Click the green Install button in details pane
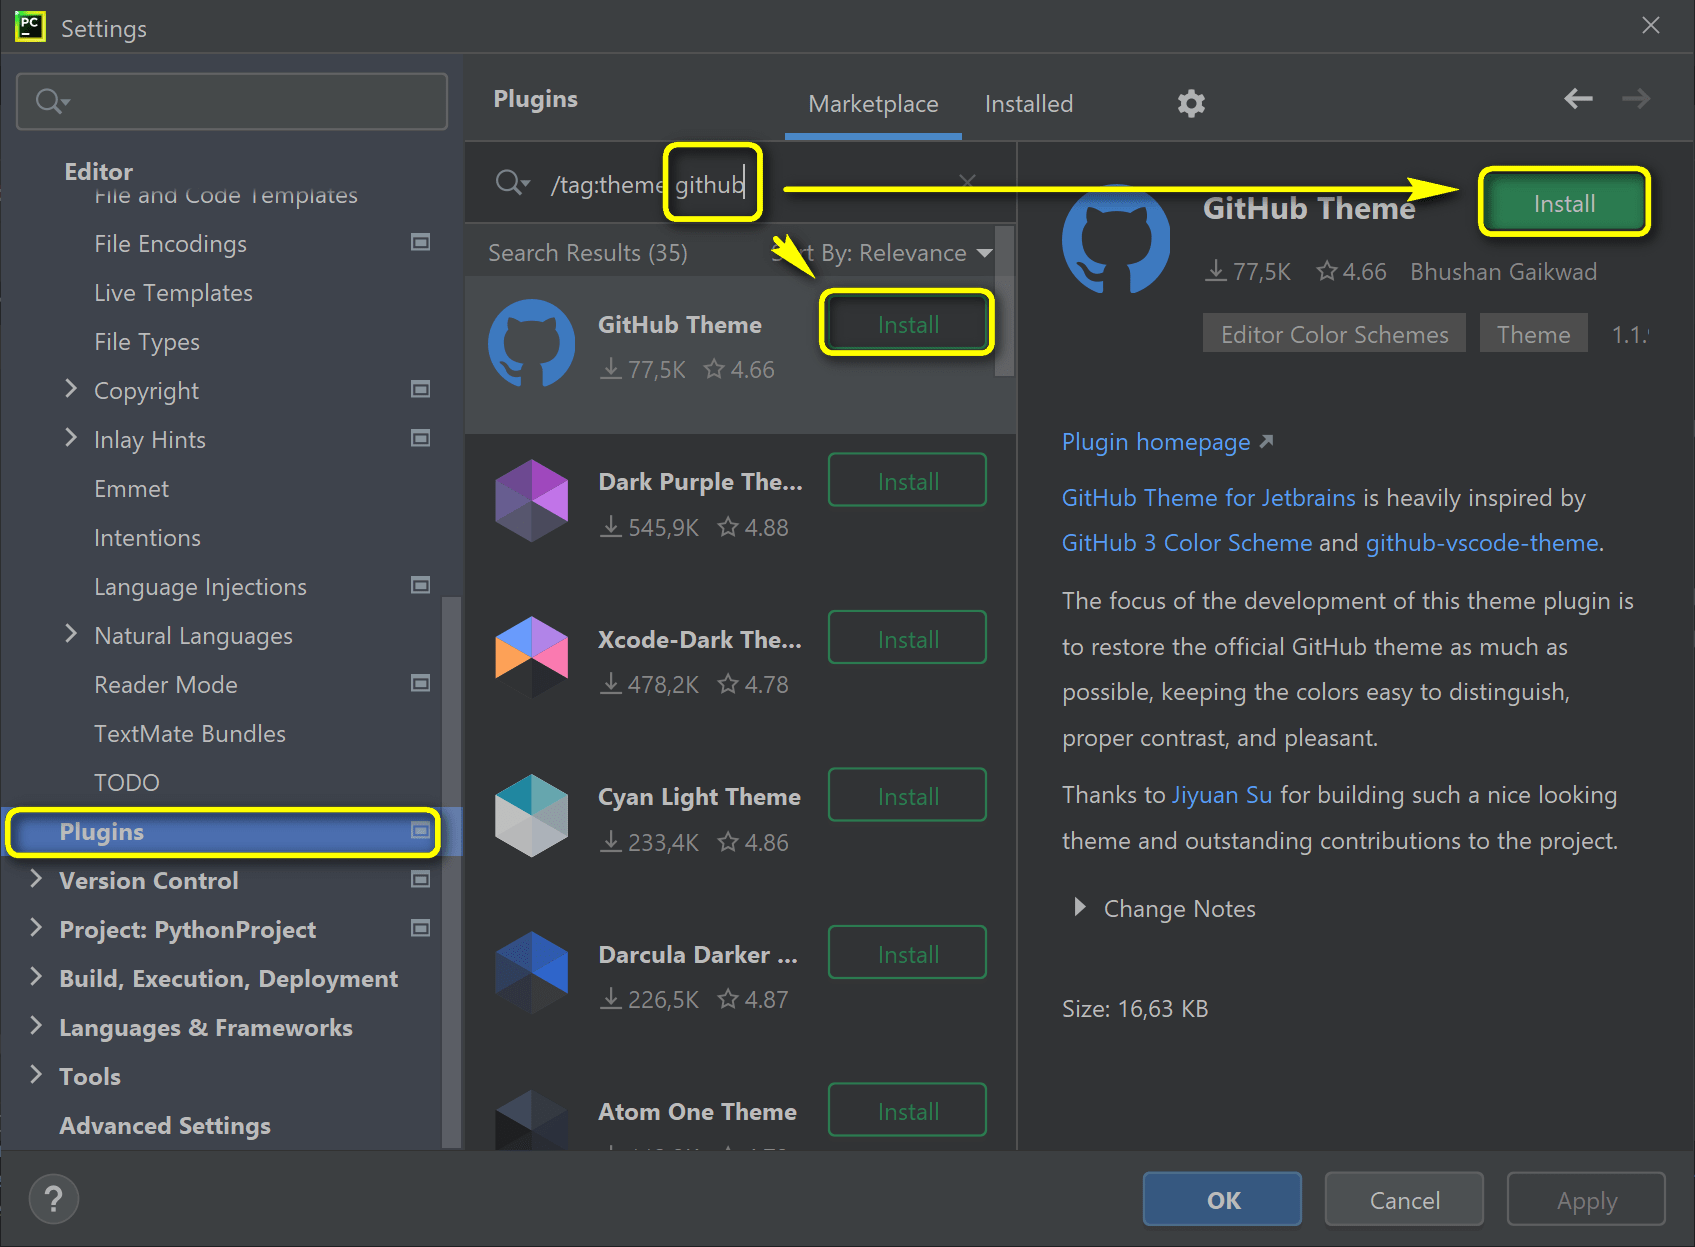This screenshot has height=1247, width=1695. click(1564, 204)
